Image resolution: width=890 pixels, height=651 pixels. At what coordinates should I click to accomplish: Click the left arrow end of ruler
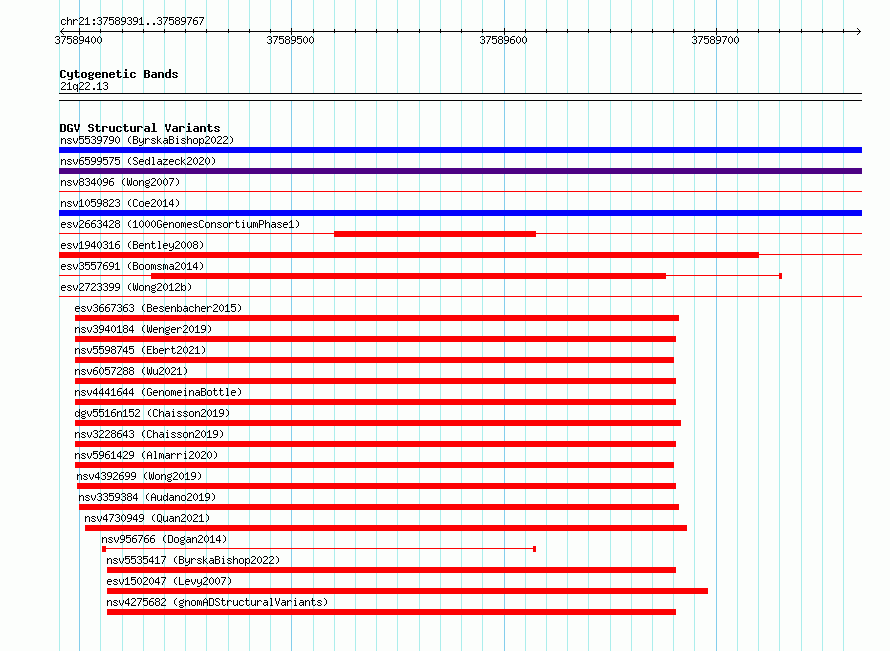tap(62, 31)
